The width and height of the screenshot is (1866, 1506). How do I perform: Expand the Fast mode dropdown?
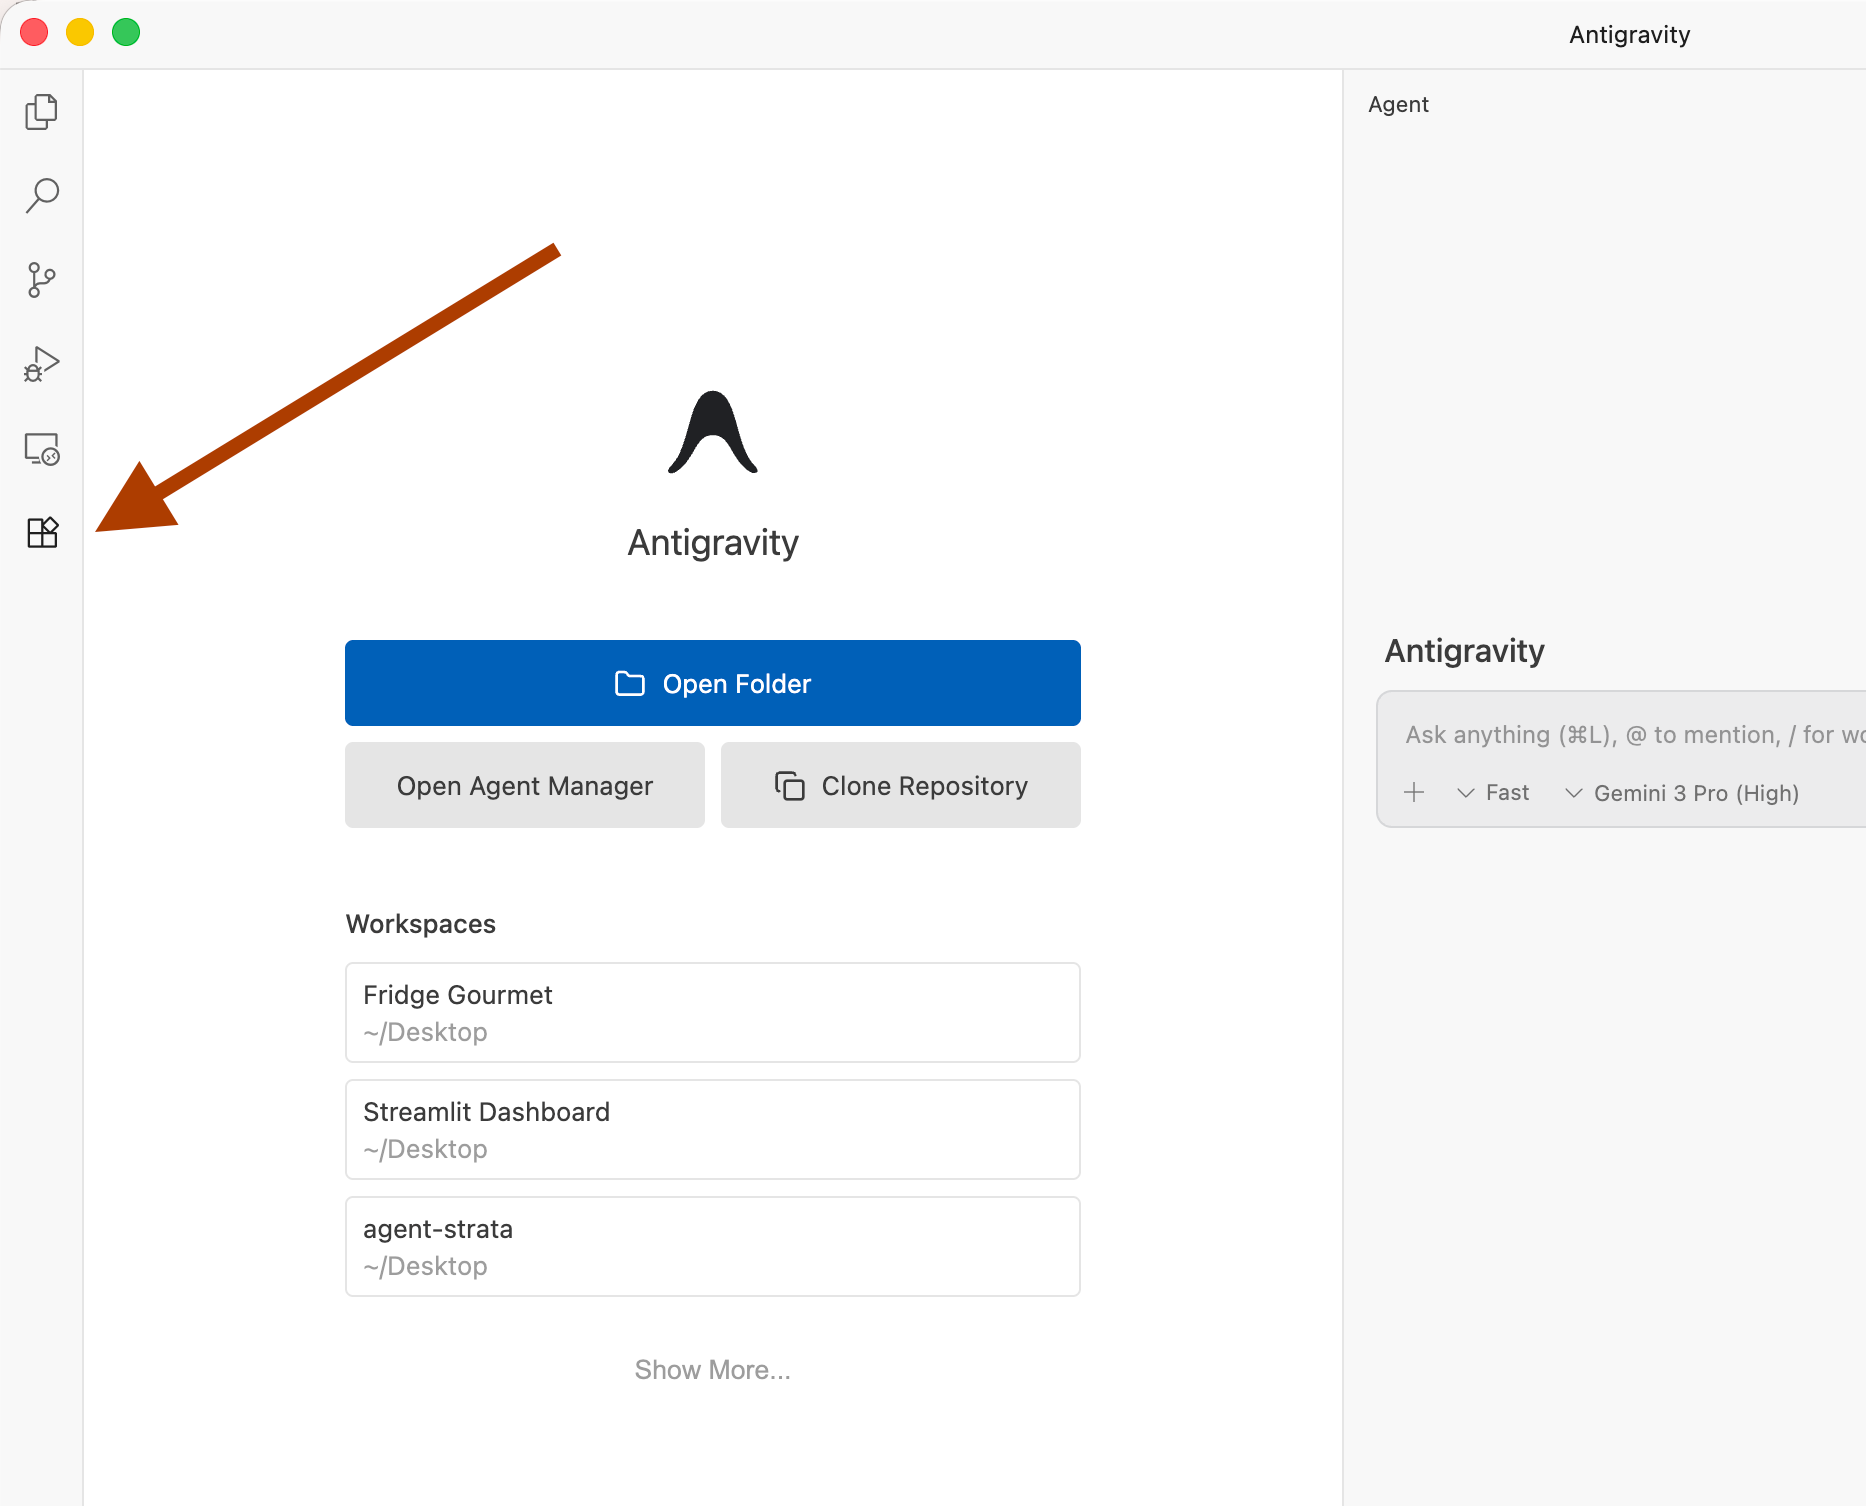(x=1493, y=793)
